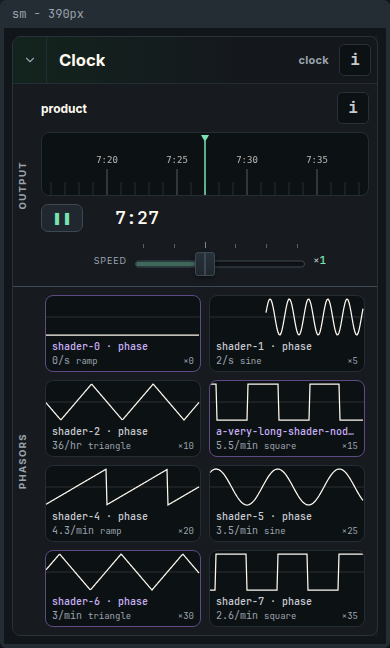Viewport: 390px width, 648px height.
Task: Pause the clock playback
Action: 62,218
